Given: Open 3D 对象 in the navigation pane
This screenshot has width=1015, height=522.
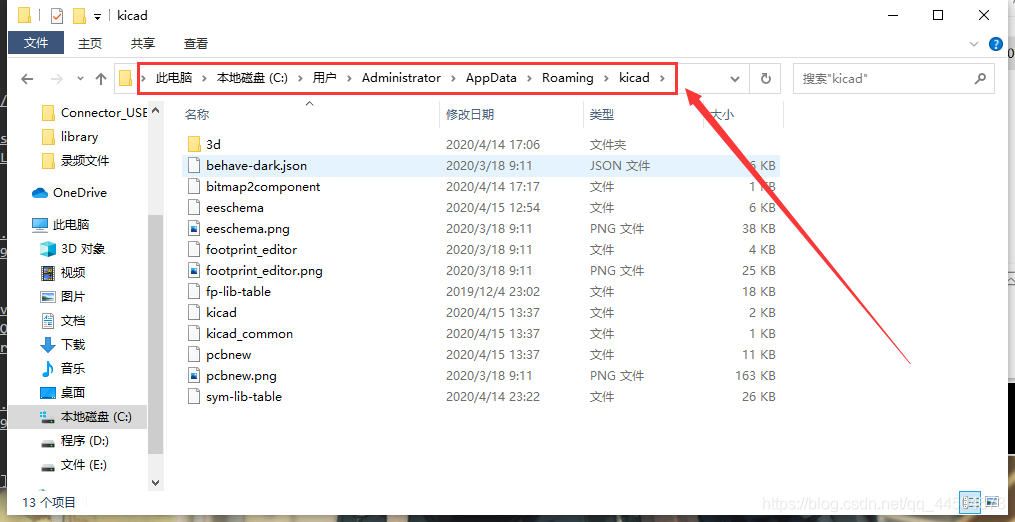Looking at the screenshot, I should (83, 249).
